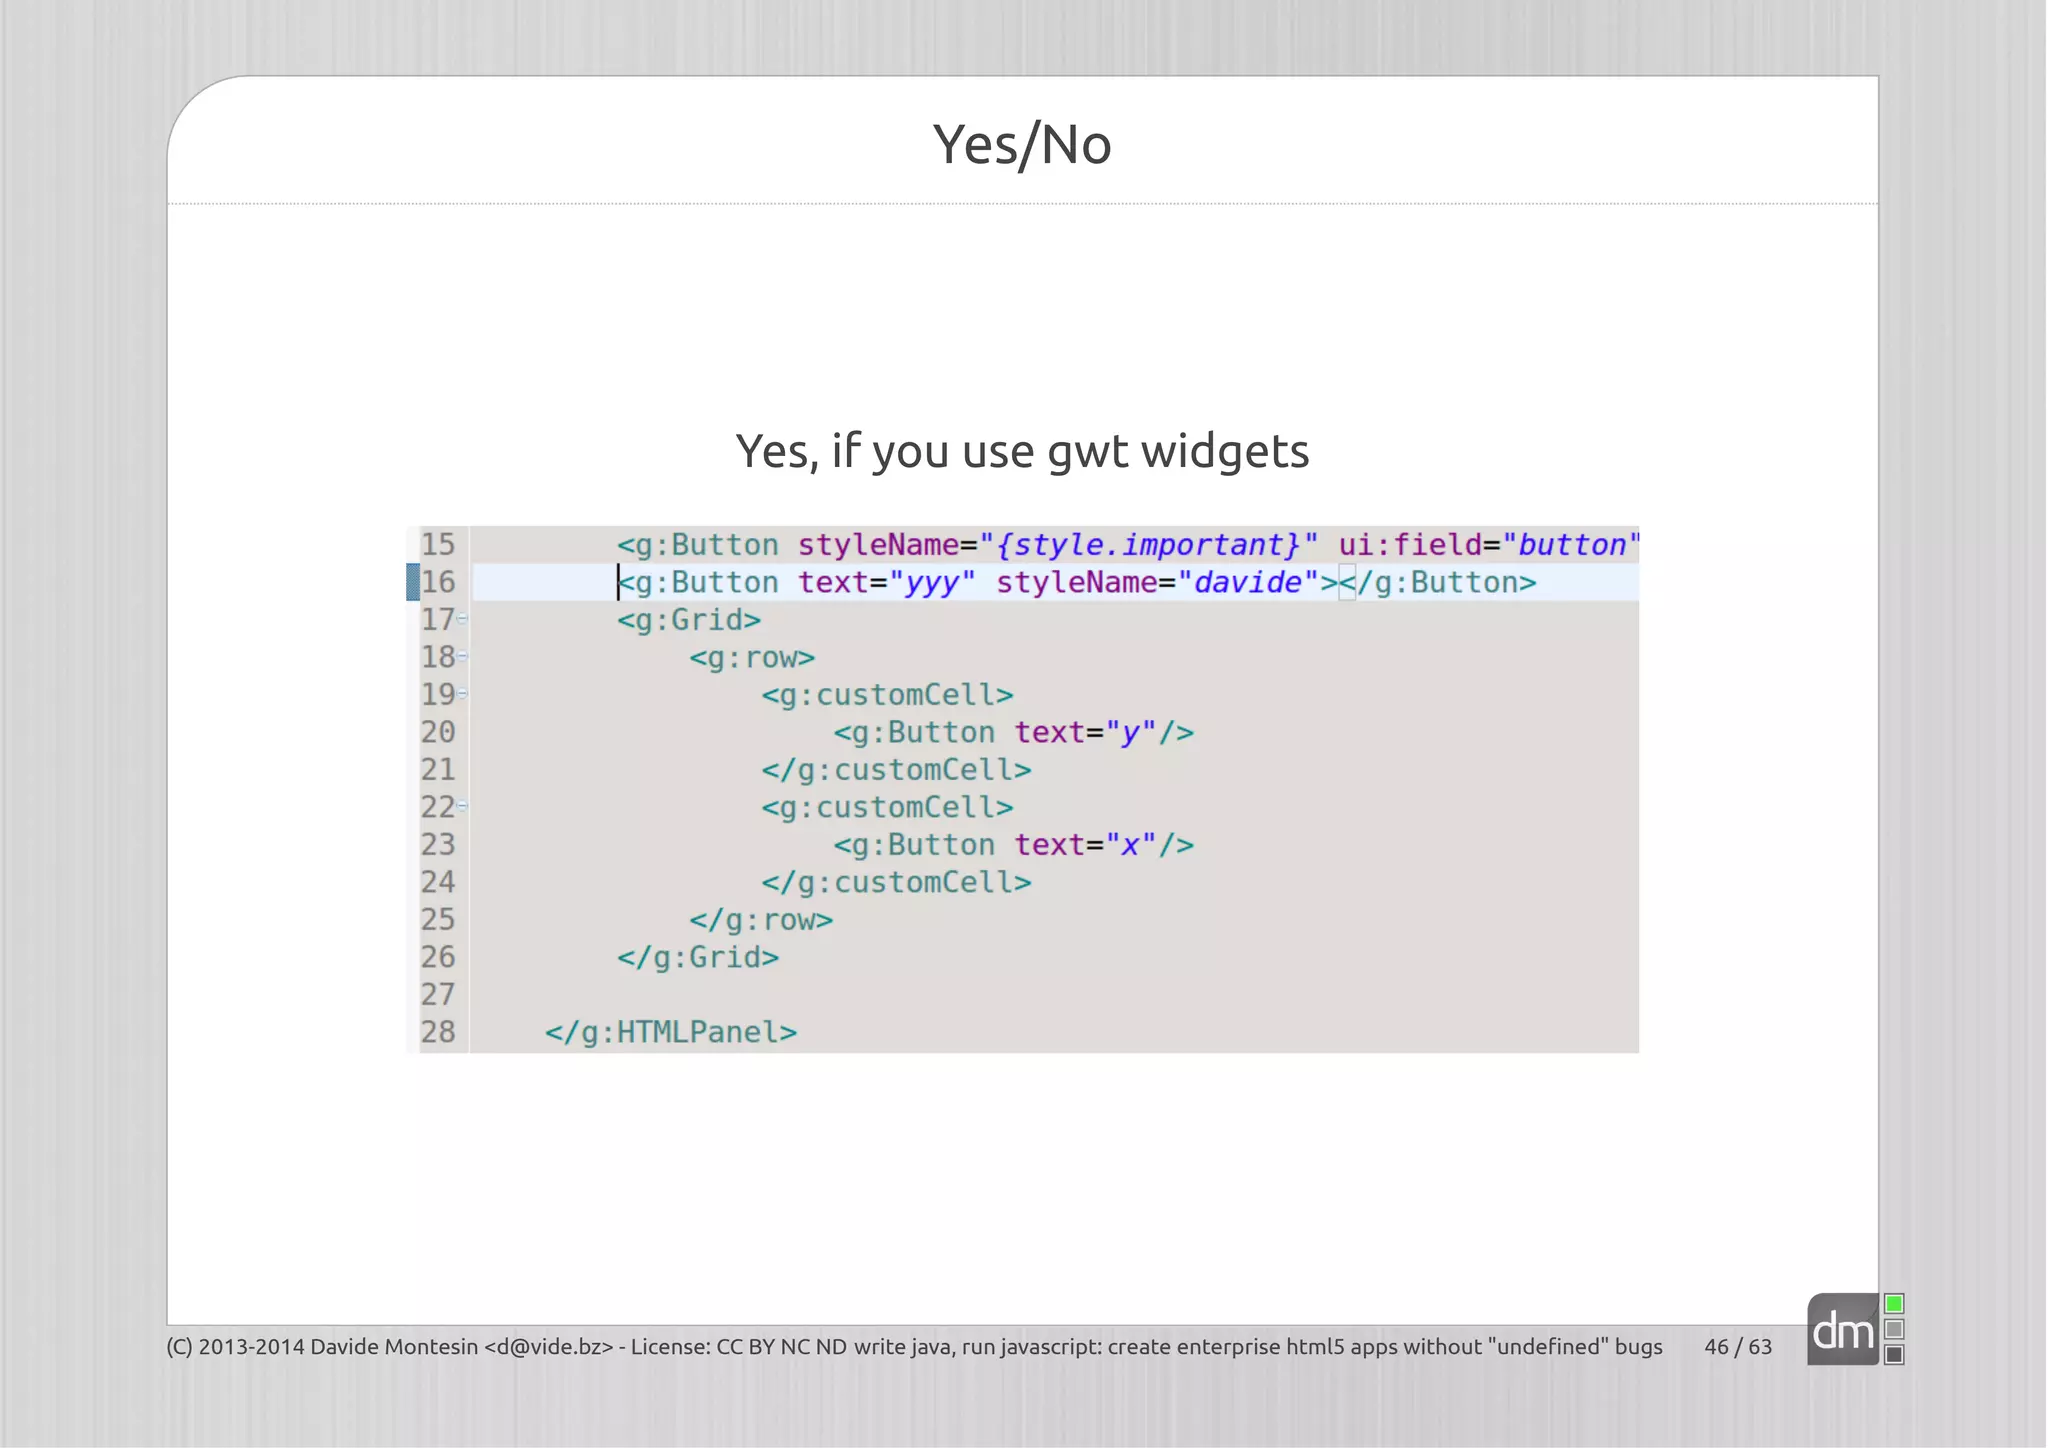Click the closing </g:Button> tag on line 16
2048x1448 pixels.
click(x=1437, y=583)
